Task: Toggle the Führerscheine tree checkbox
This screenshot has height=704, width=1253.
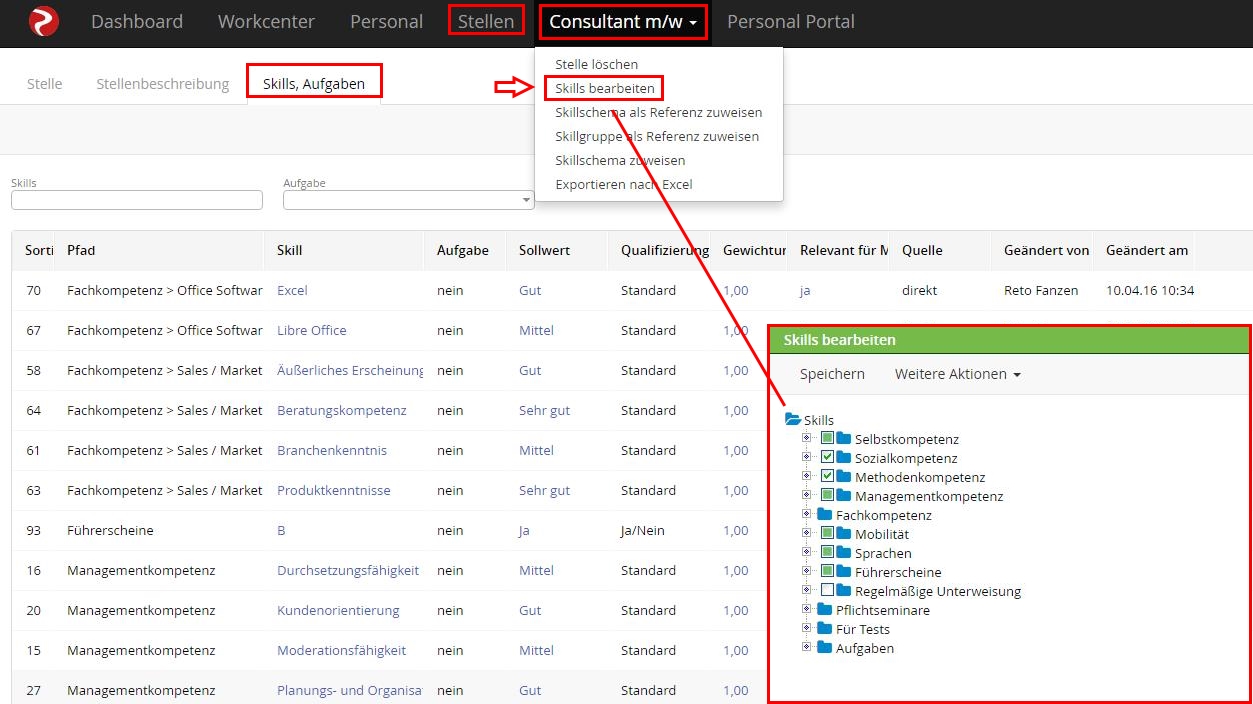Action: click(x=827, y=572)
